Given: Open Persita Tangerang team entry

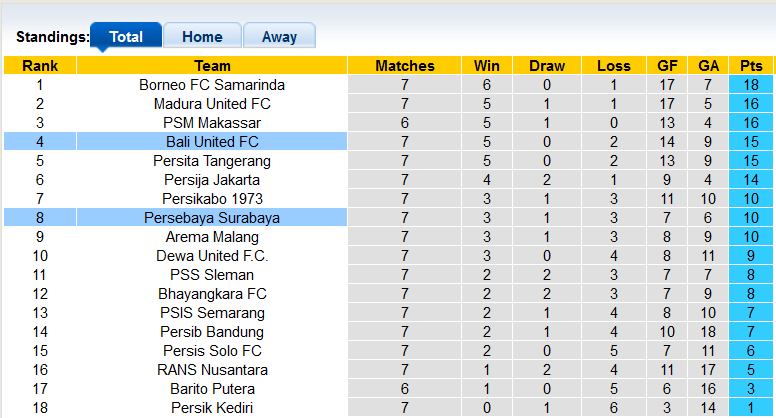Looking at the screenshot, I should tap(212, 161).
